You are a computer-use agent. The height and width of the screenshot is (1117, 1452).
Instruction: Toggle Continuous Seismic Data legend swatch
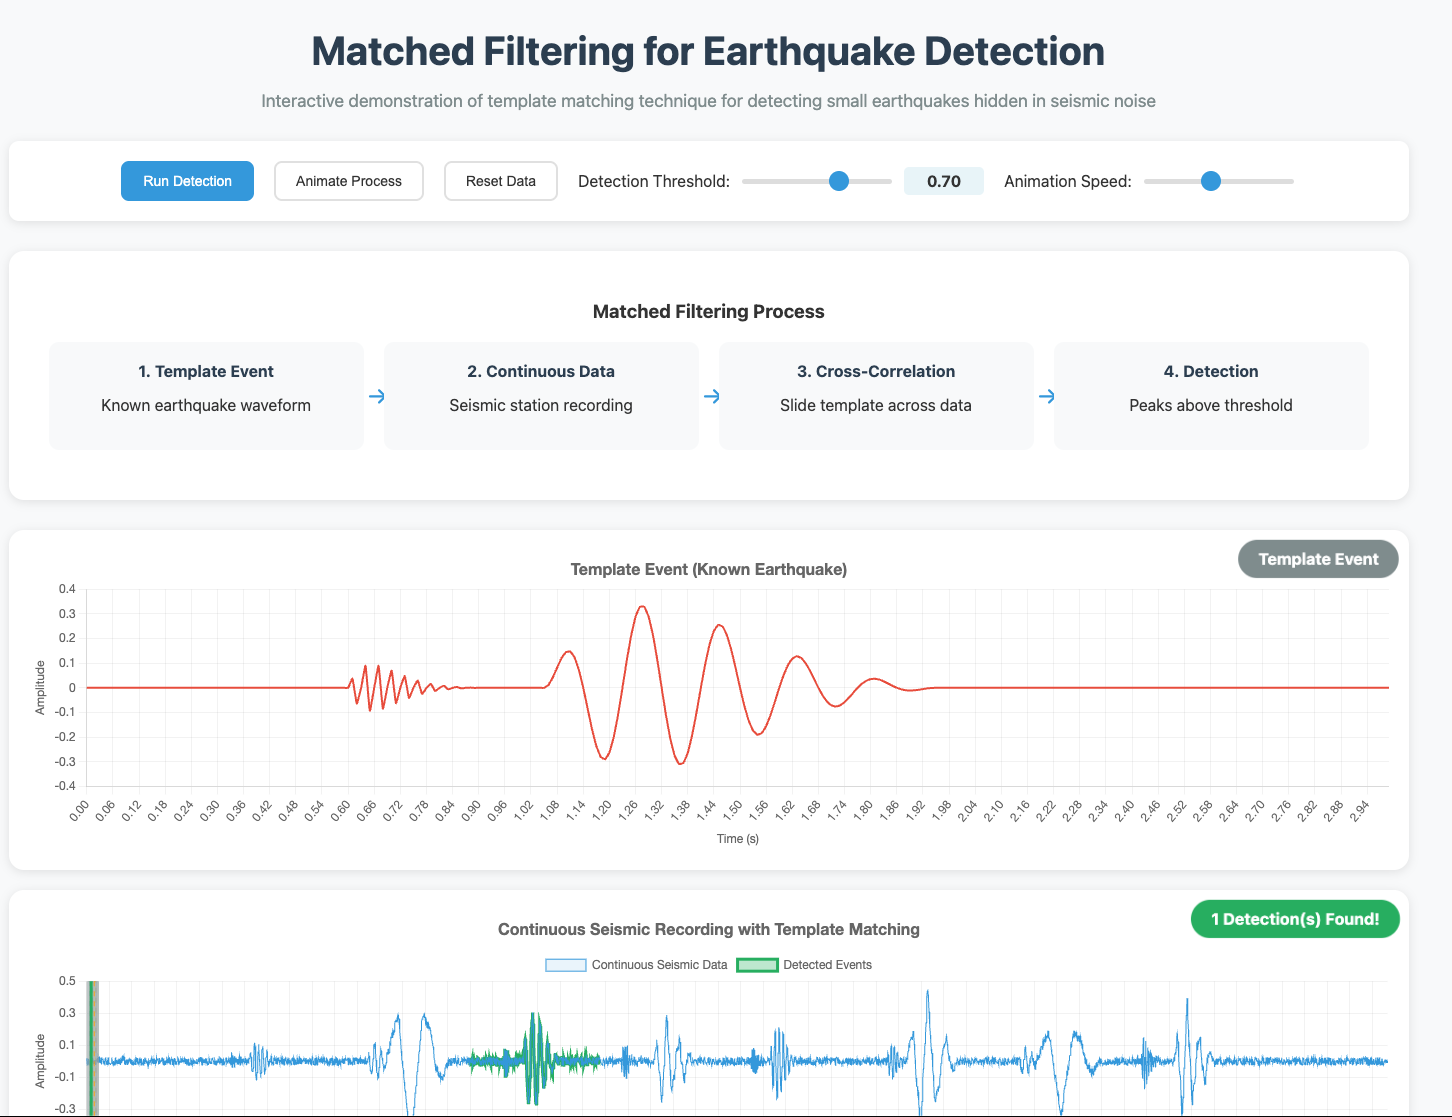565,965
